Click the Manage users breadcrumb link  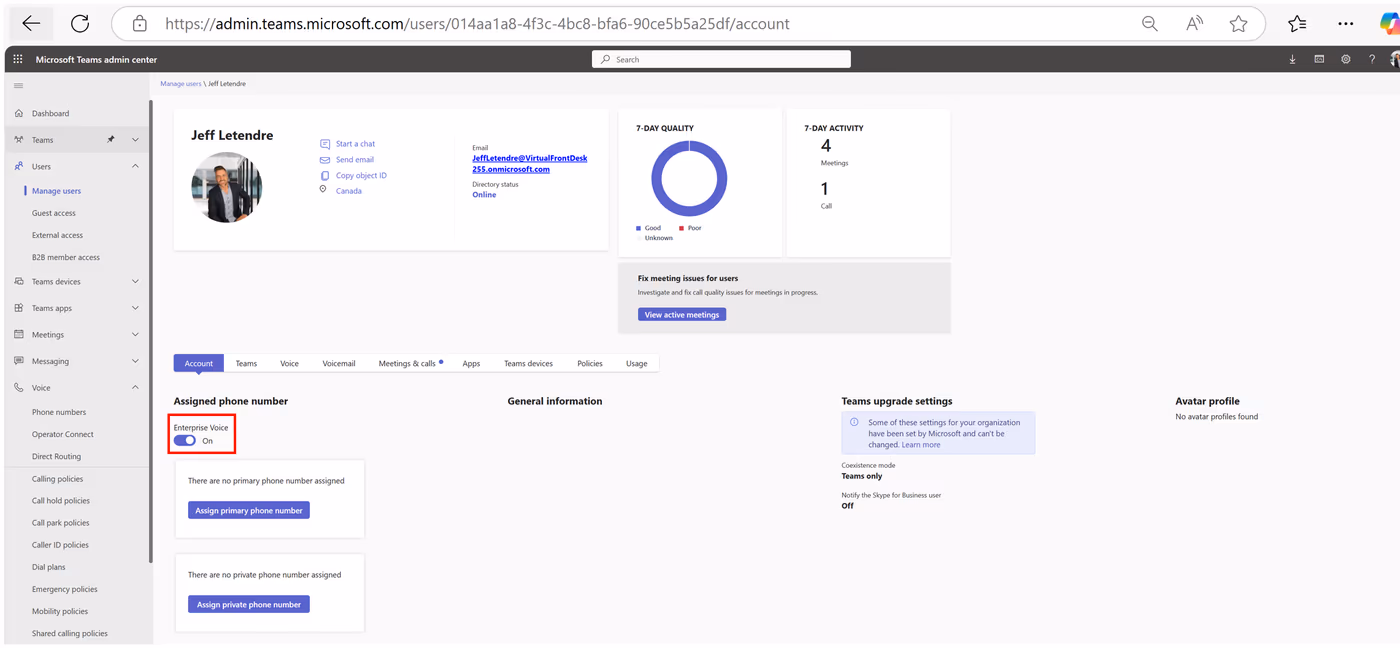tap(181, 84)
